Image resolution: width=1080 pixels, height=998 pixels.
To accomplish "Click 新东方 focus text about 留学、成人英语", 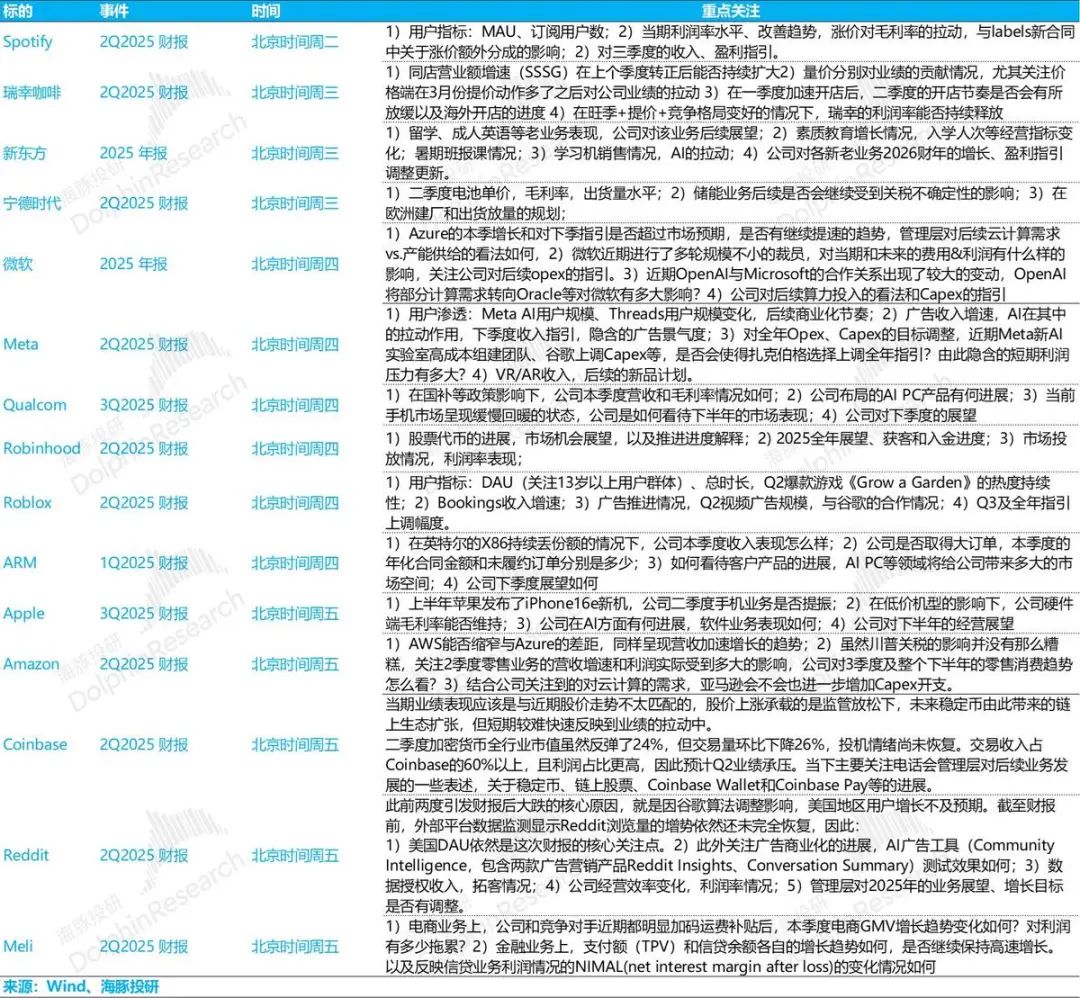I will (x=729, y=153).
